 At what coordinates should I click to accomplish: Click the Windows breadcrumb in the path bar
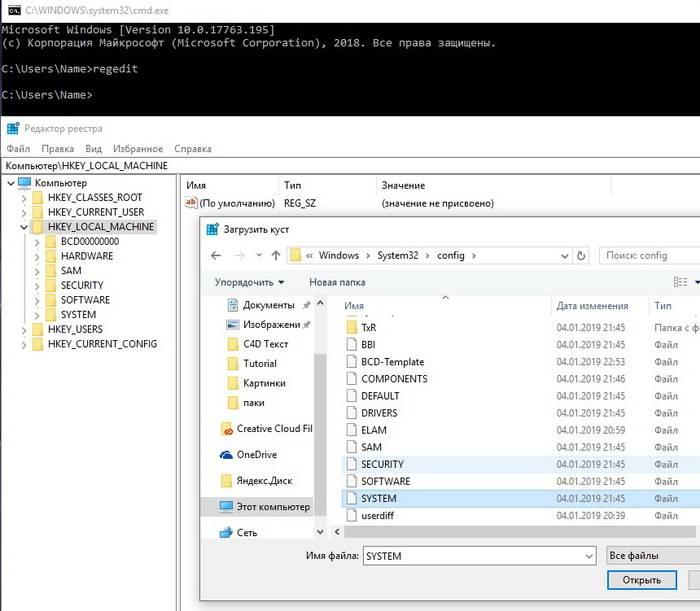[338, 256]
